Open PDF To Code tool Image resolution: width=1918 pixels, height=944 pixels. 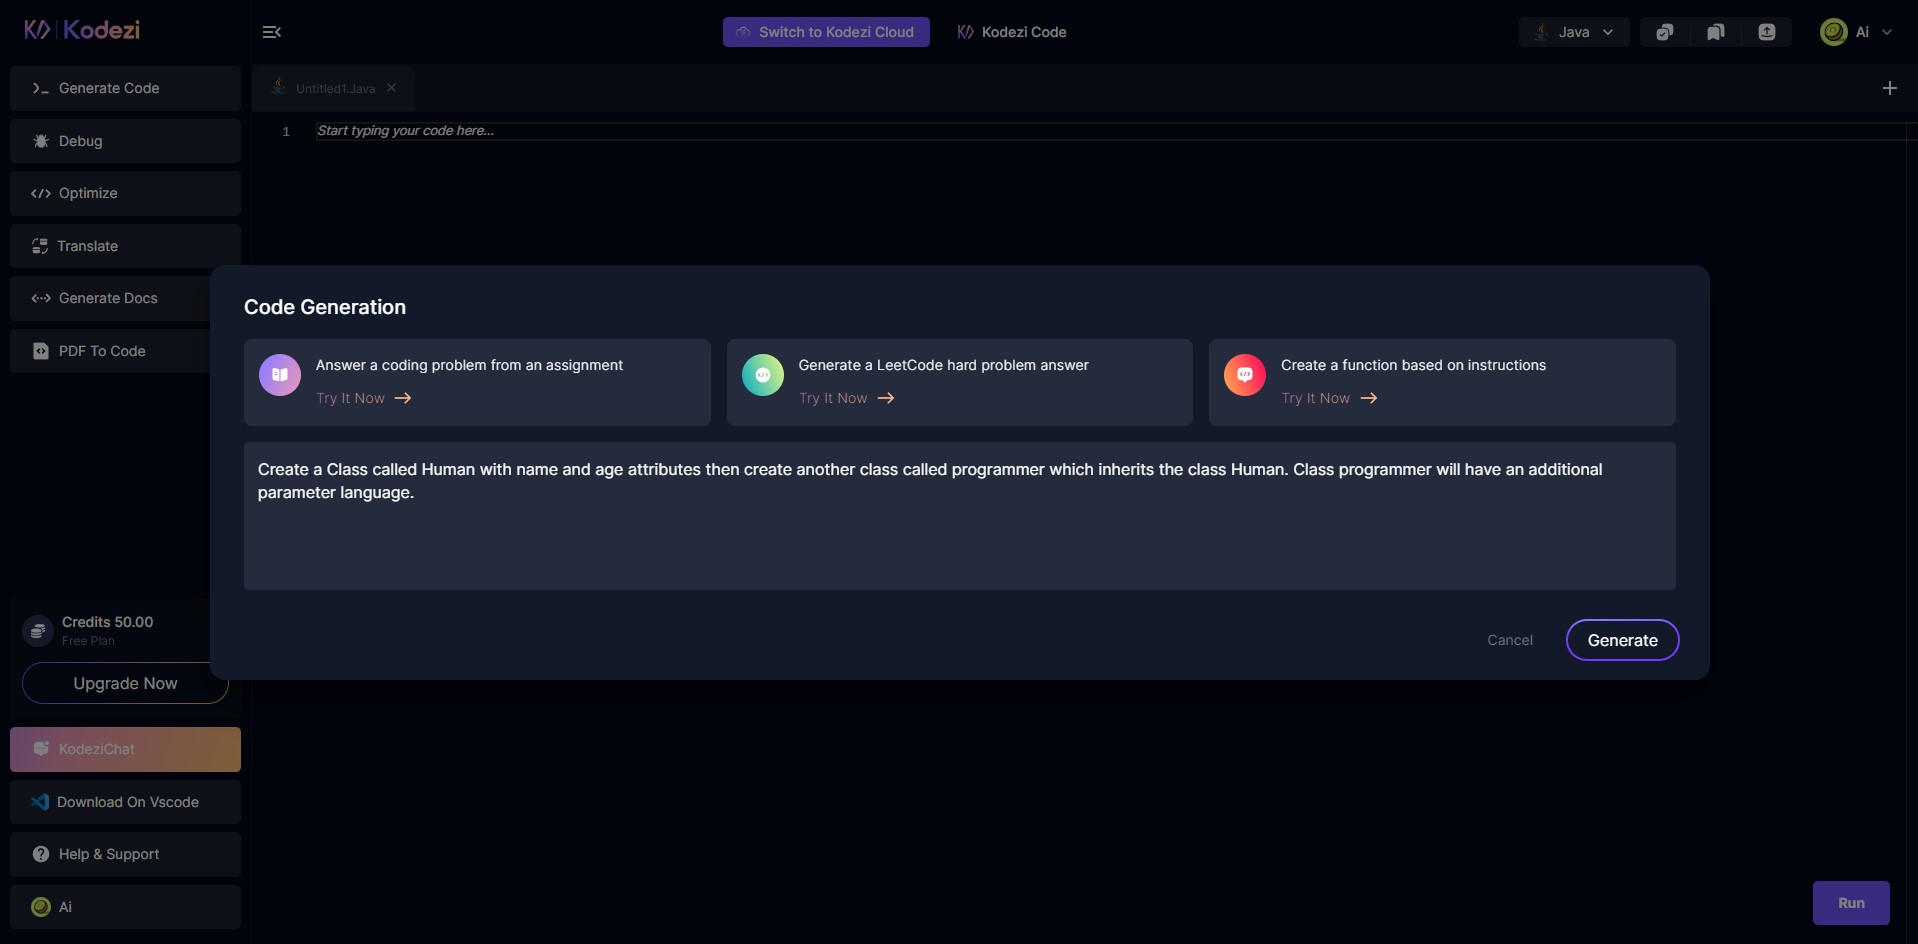click(x=110, y=351)
